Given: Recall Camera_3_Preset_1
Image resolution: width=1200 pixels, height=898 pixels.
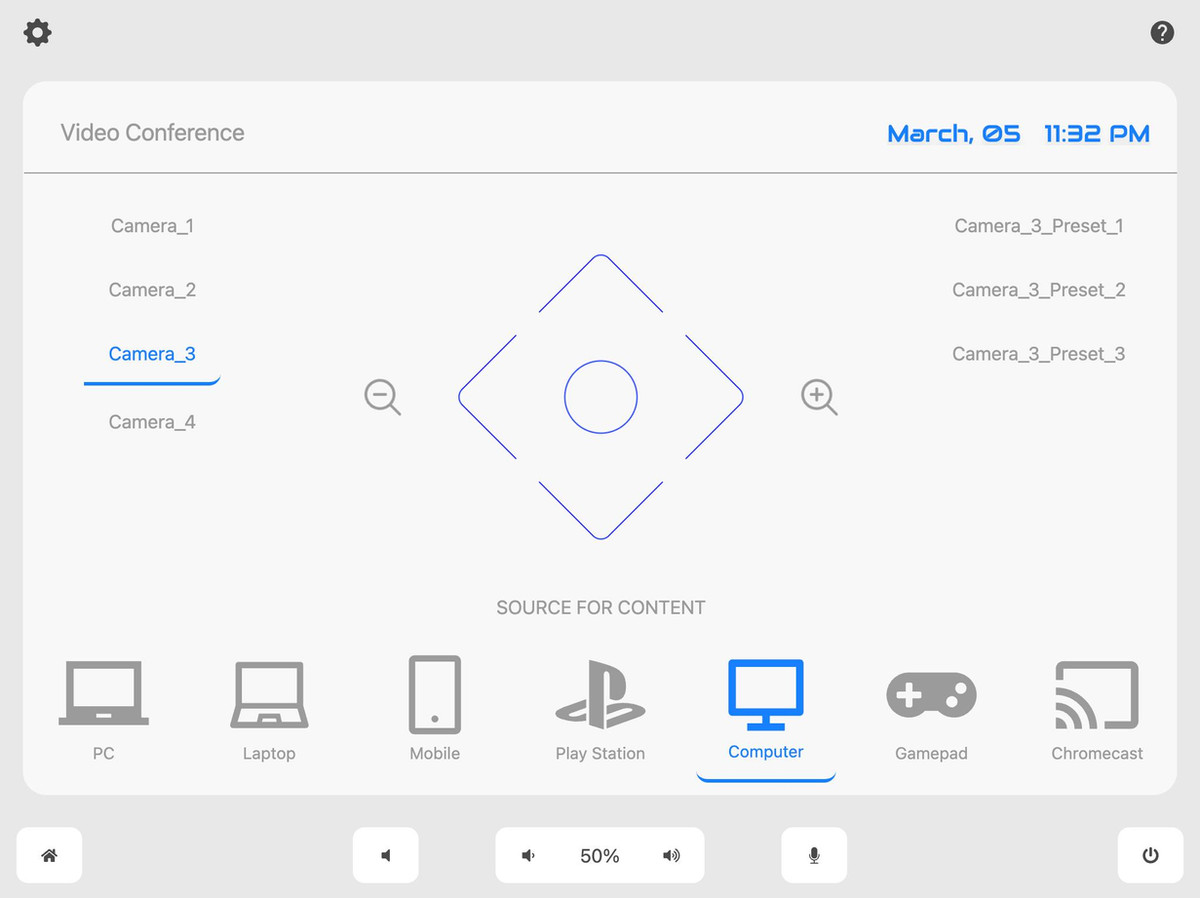Looking at the screenshot, I should (x=1039, y=226).
